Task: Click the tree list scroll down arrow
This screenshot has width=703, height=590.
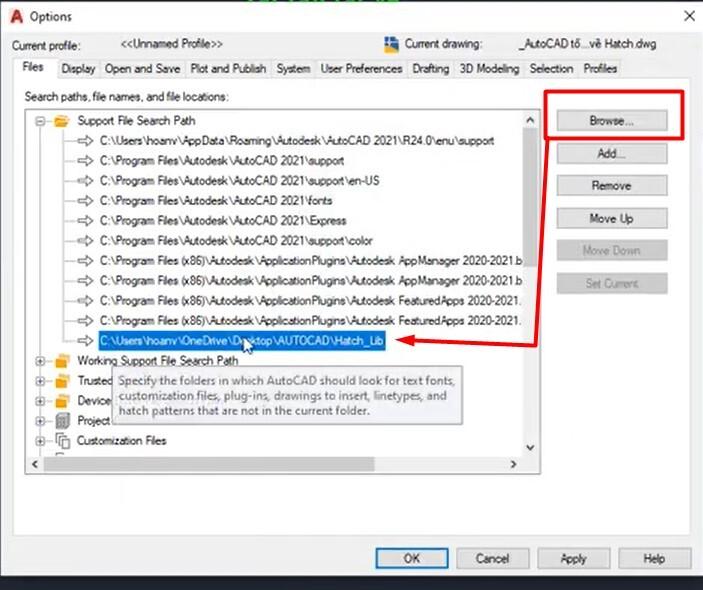Action: (530, 447)
